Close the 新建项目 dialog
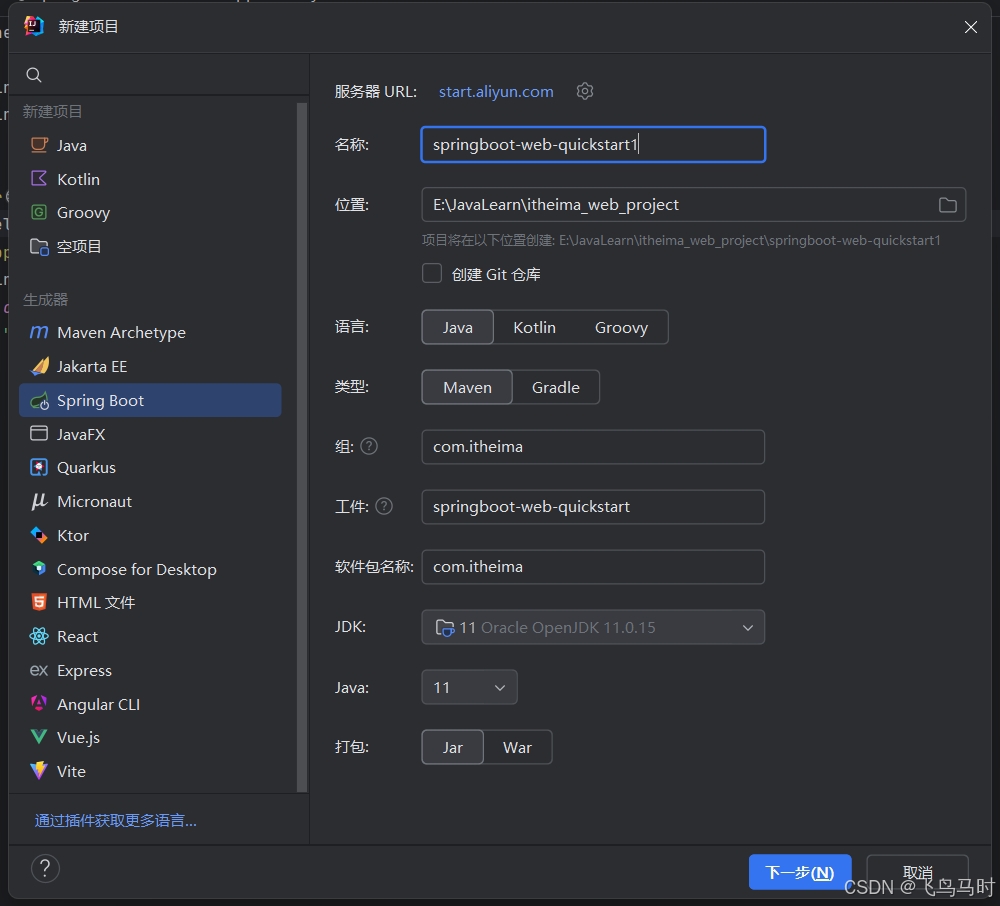This screenshot has width=1000, height=906. pyautogui.click(x=971, y=27)
